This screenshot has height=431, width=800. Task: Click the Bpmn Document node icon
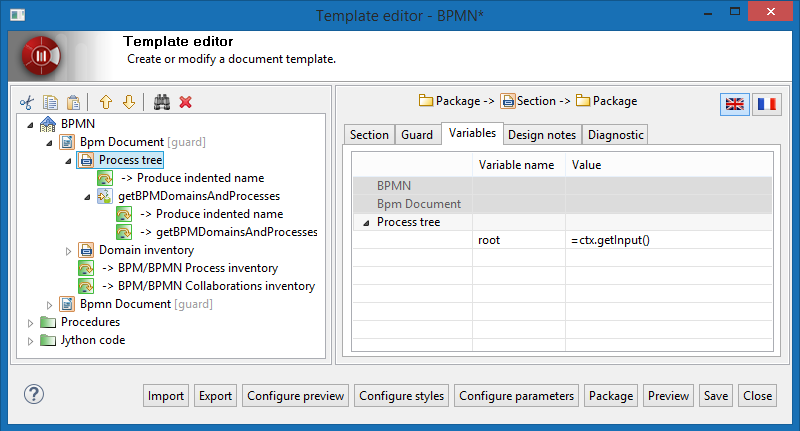pyautogui.click(x=67, y=304)
